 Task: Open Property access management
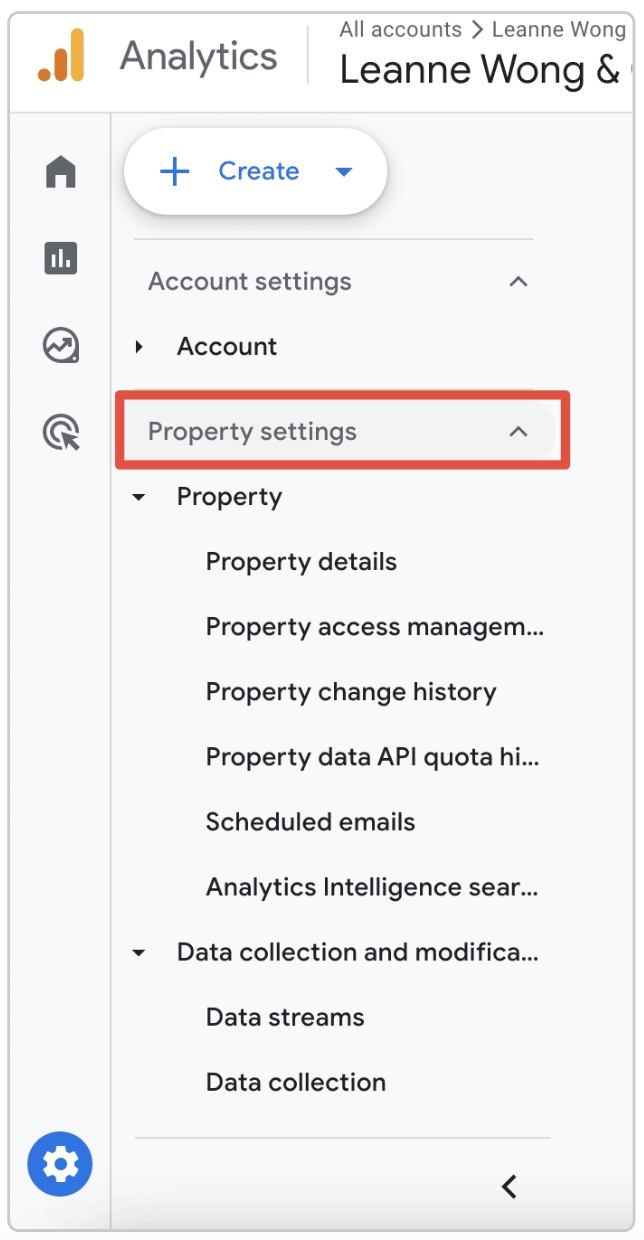click(x=374, y=627)
